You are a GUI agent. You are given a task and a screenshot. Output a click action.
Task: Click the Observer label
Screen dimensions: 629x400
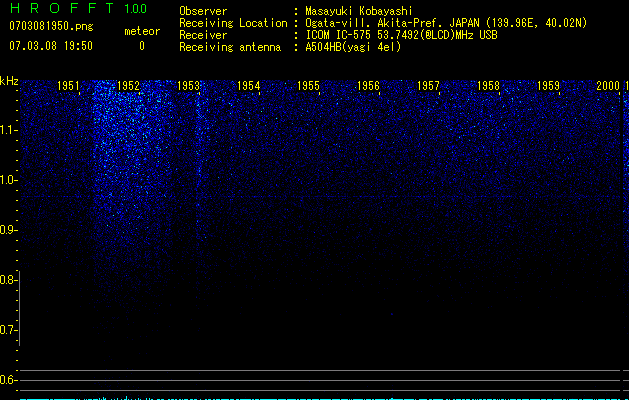pos(203,11)
